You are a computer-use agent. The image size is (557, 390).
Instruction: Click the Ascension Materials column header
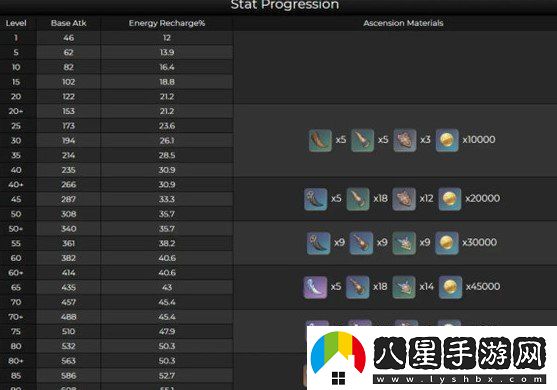point(403,23)
